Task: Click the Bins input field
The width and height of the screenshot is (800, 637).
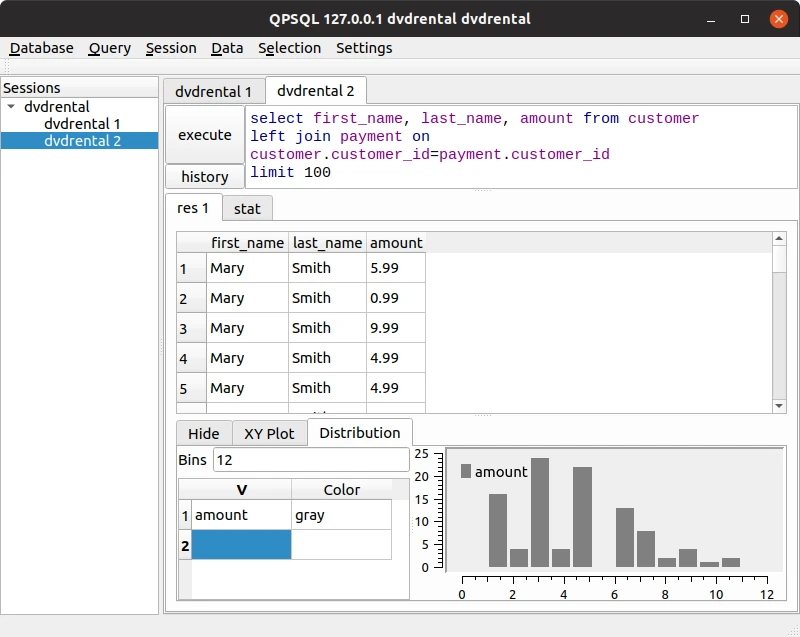Action: (x=311, y=460)
